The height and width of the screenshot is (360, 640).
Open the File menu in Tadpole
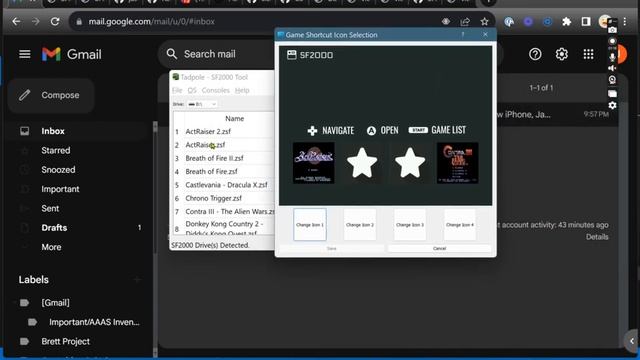177,90
